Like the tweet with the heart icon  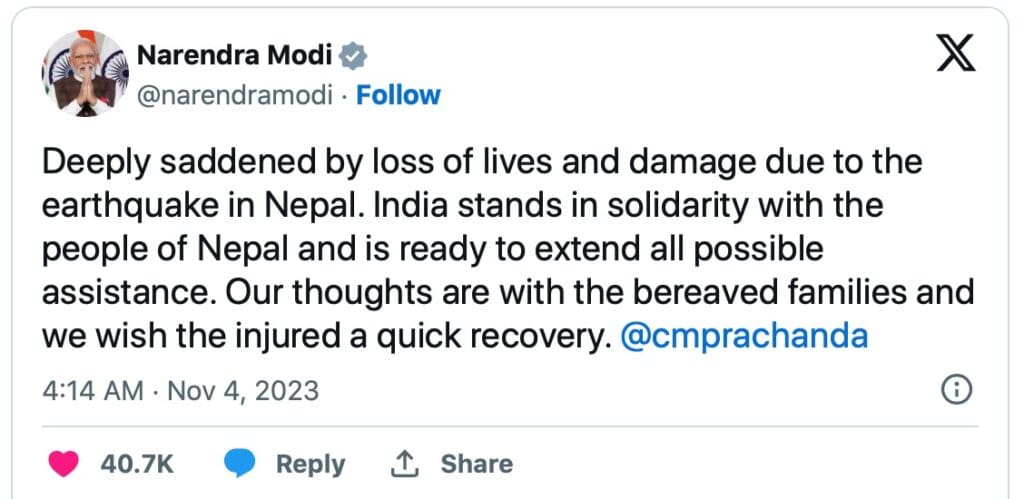(x=63, y=463)
